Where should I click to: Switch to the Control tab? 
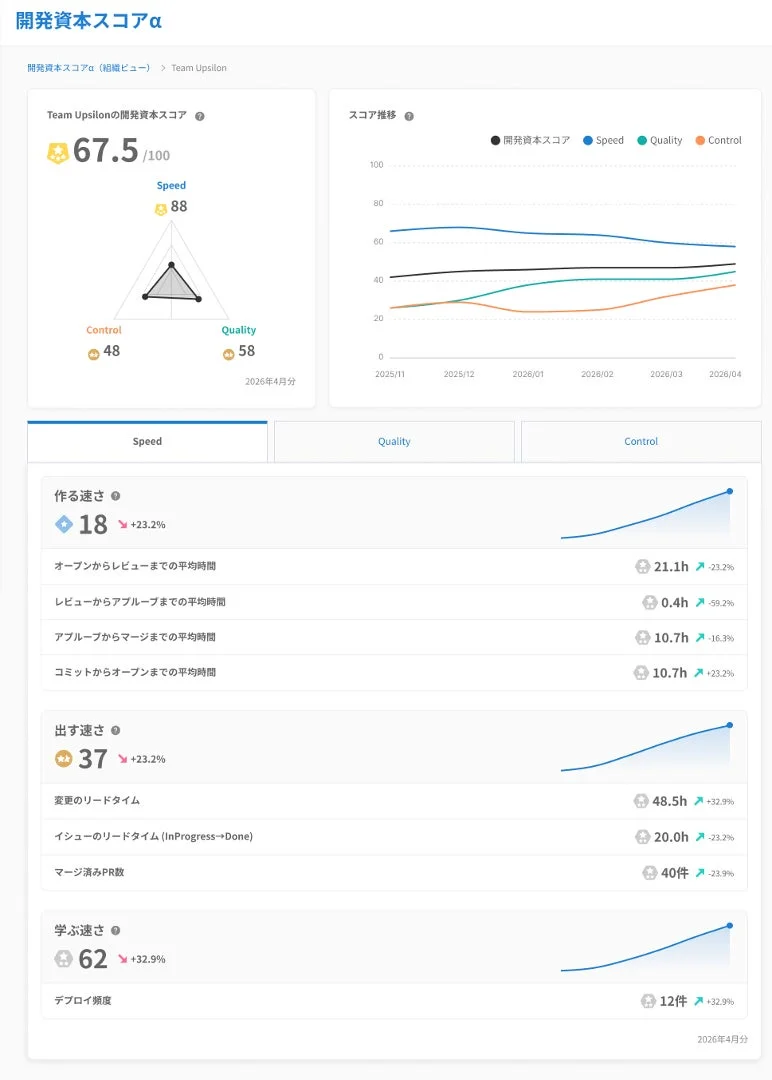coord(641,442)
